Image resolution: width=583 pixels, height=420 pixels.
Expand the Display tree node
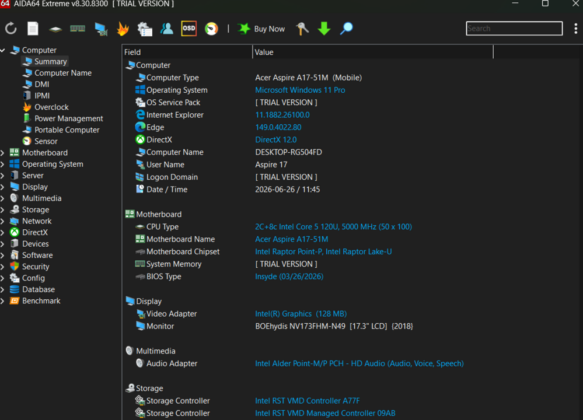click(2, 187)
